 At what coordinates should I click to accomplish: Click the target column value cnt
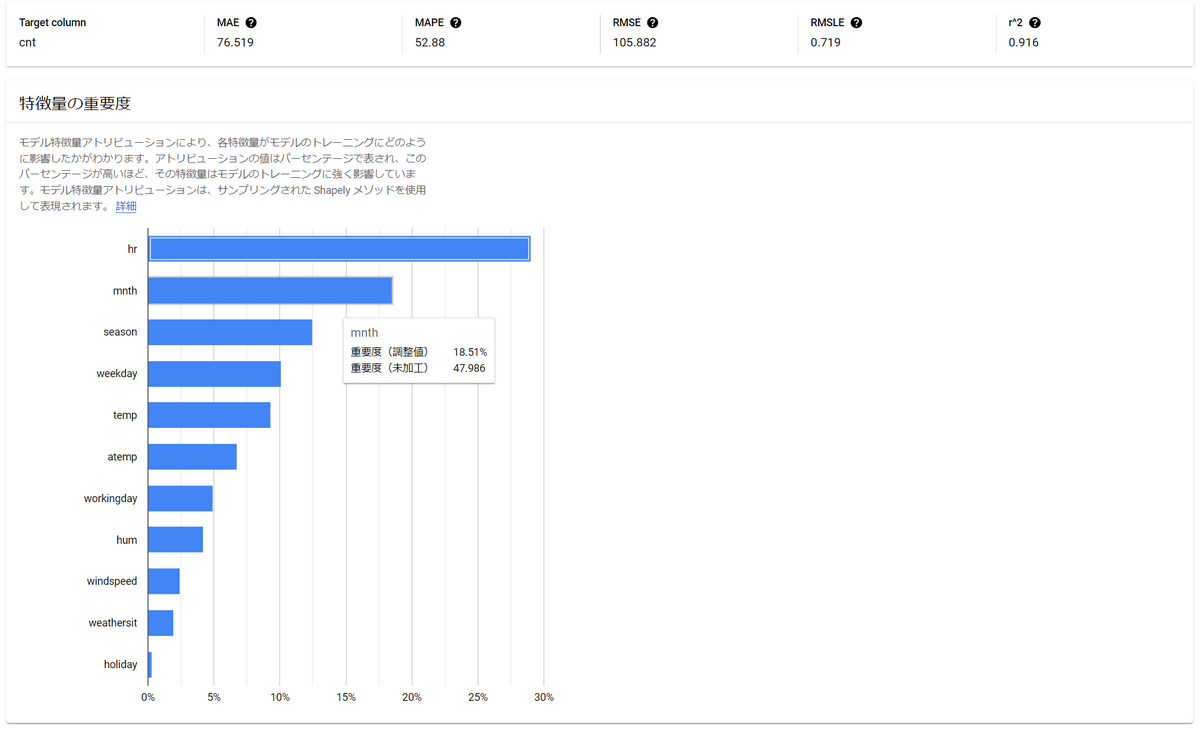coord(28,43)
